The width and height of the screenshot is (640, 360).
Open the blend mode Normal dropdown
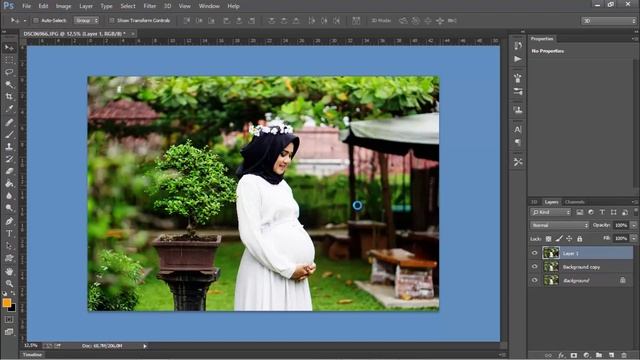click(x=559, y=225)
